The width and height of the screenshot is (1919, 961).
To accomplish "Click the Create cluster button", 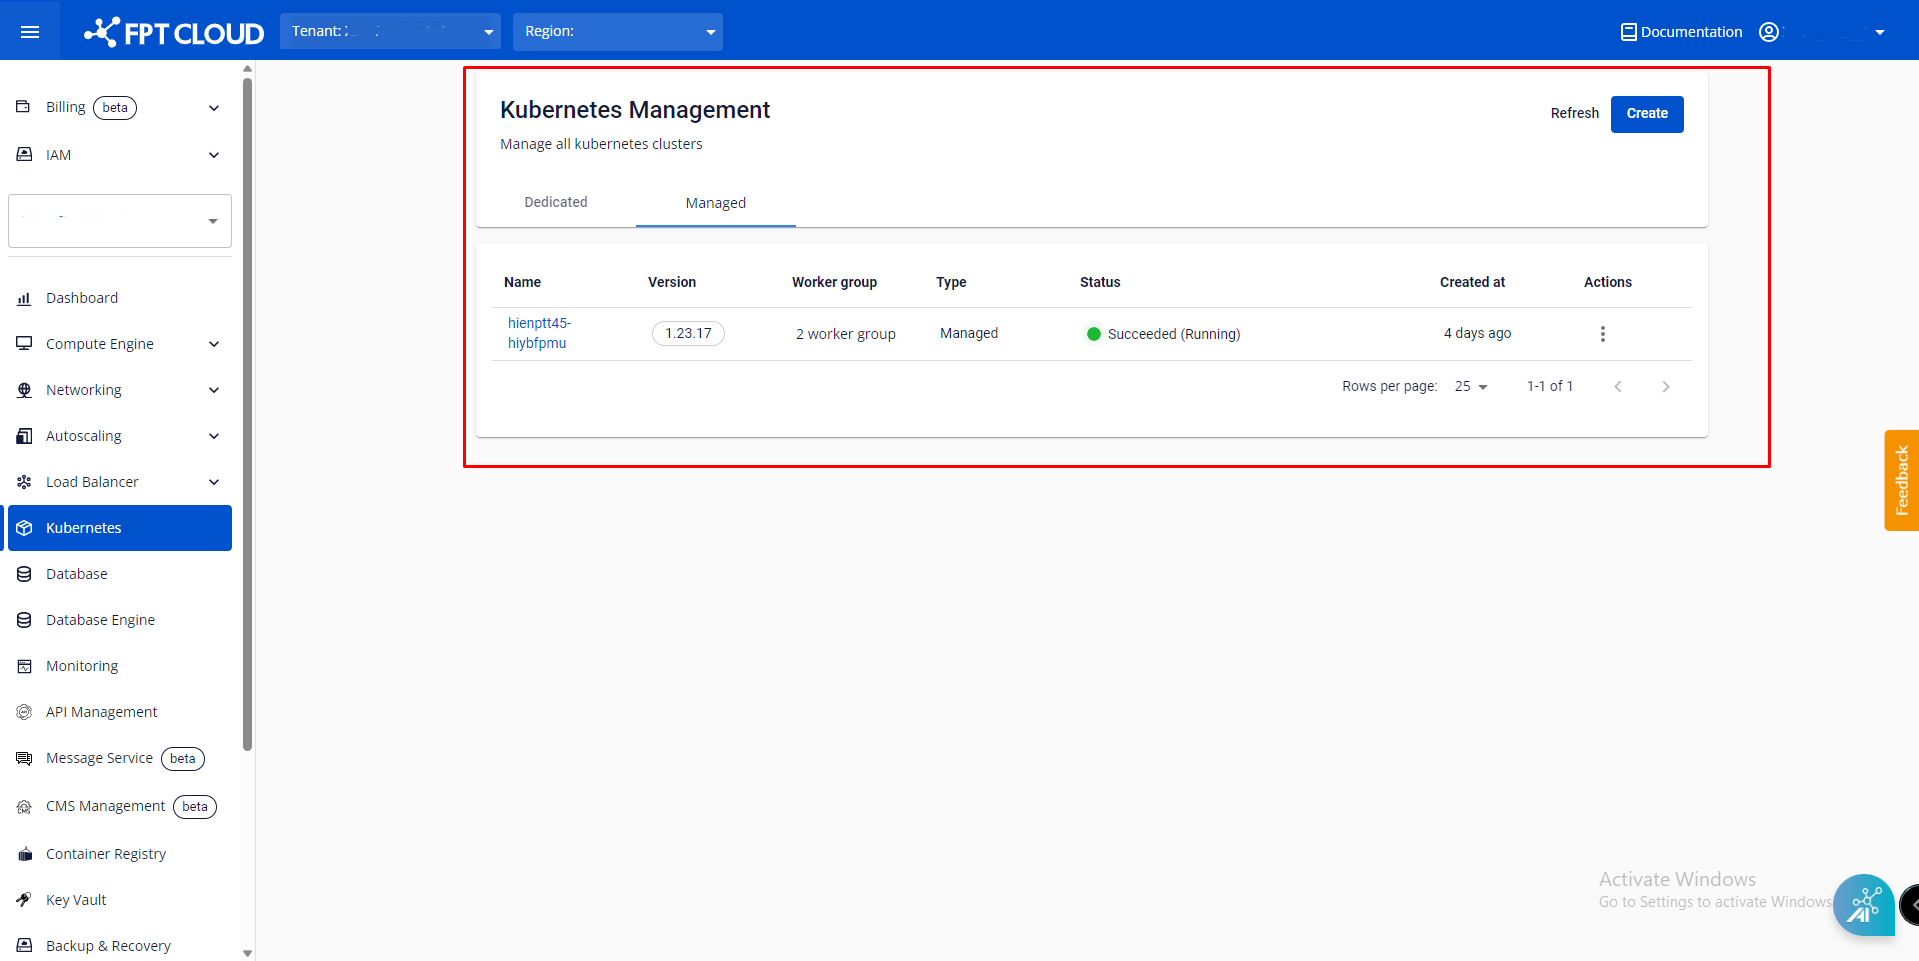I will (1646, 114).
